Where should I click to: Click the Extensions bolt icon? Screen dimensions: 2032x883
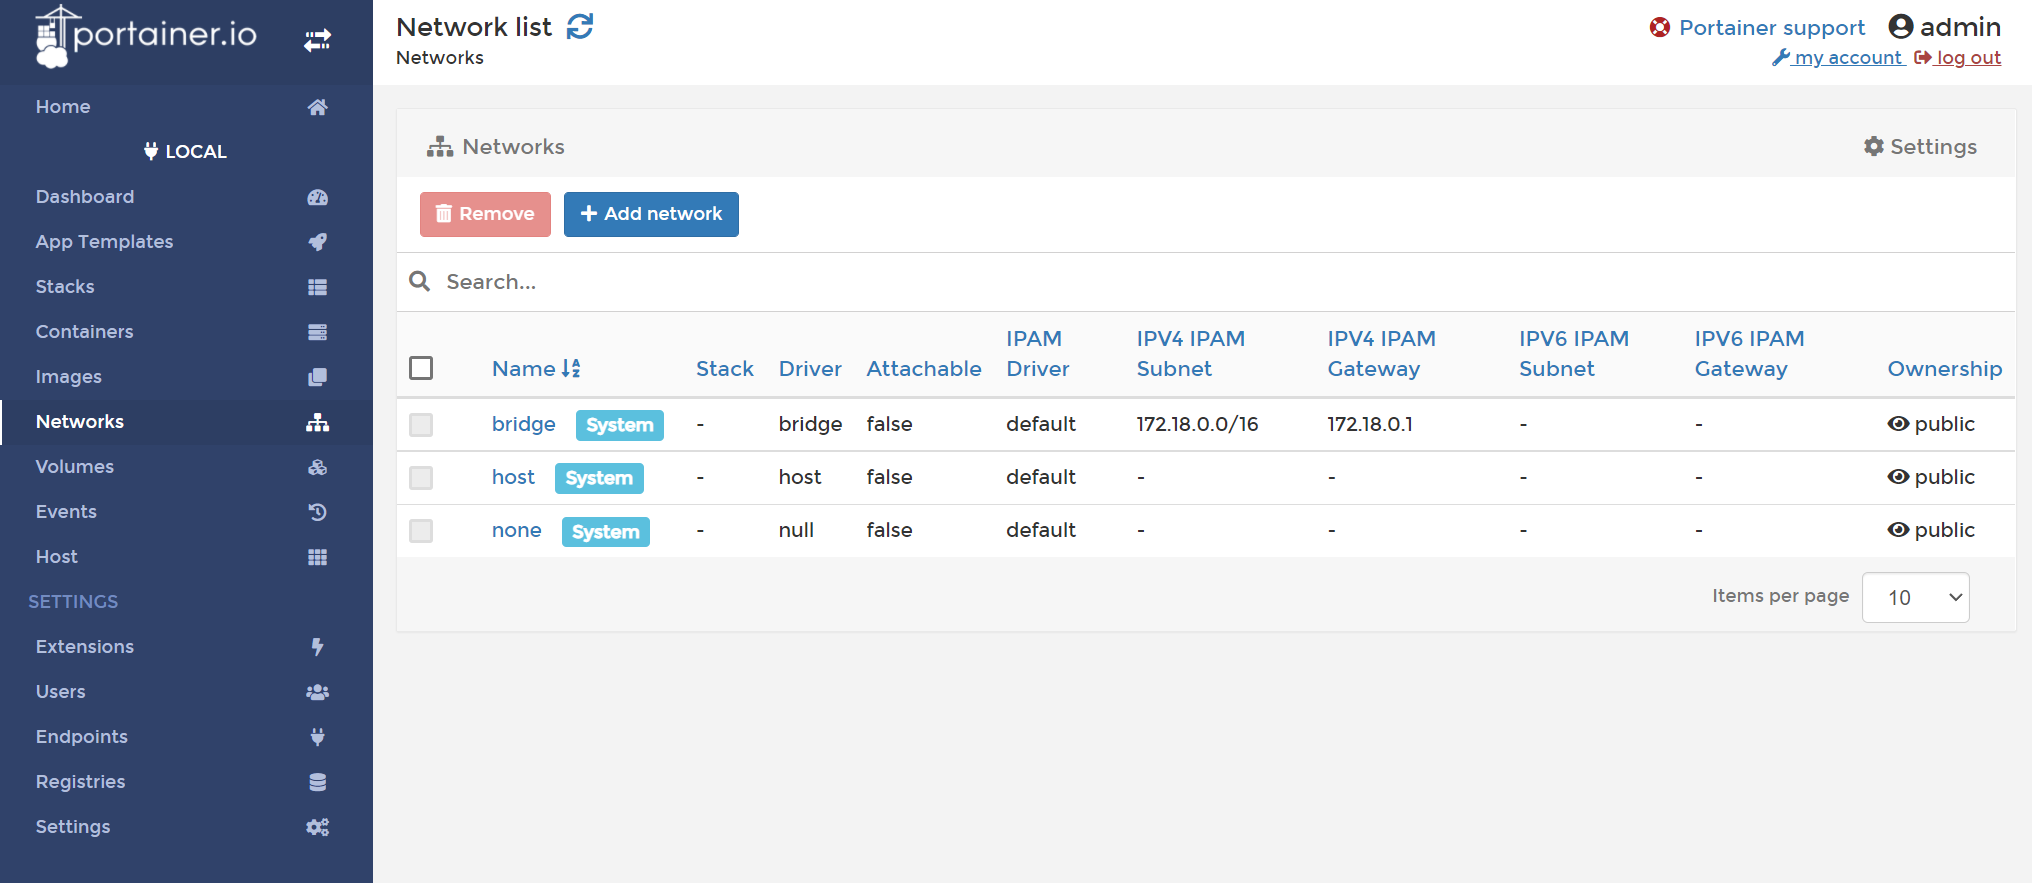tap(317, 647)
